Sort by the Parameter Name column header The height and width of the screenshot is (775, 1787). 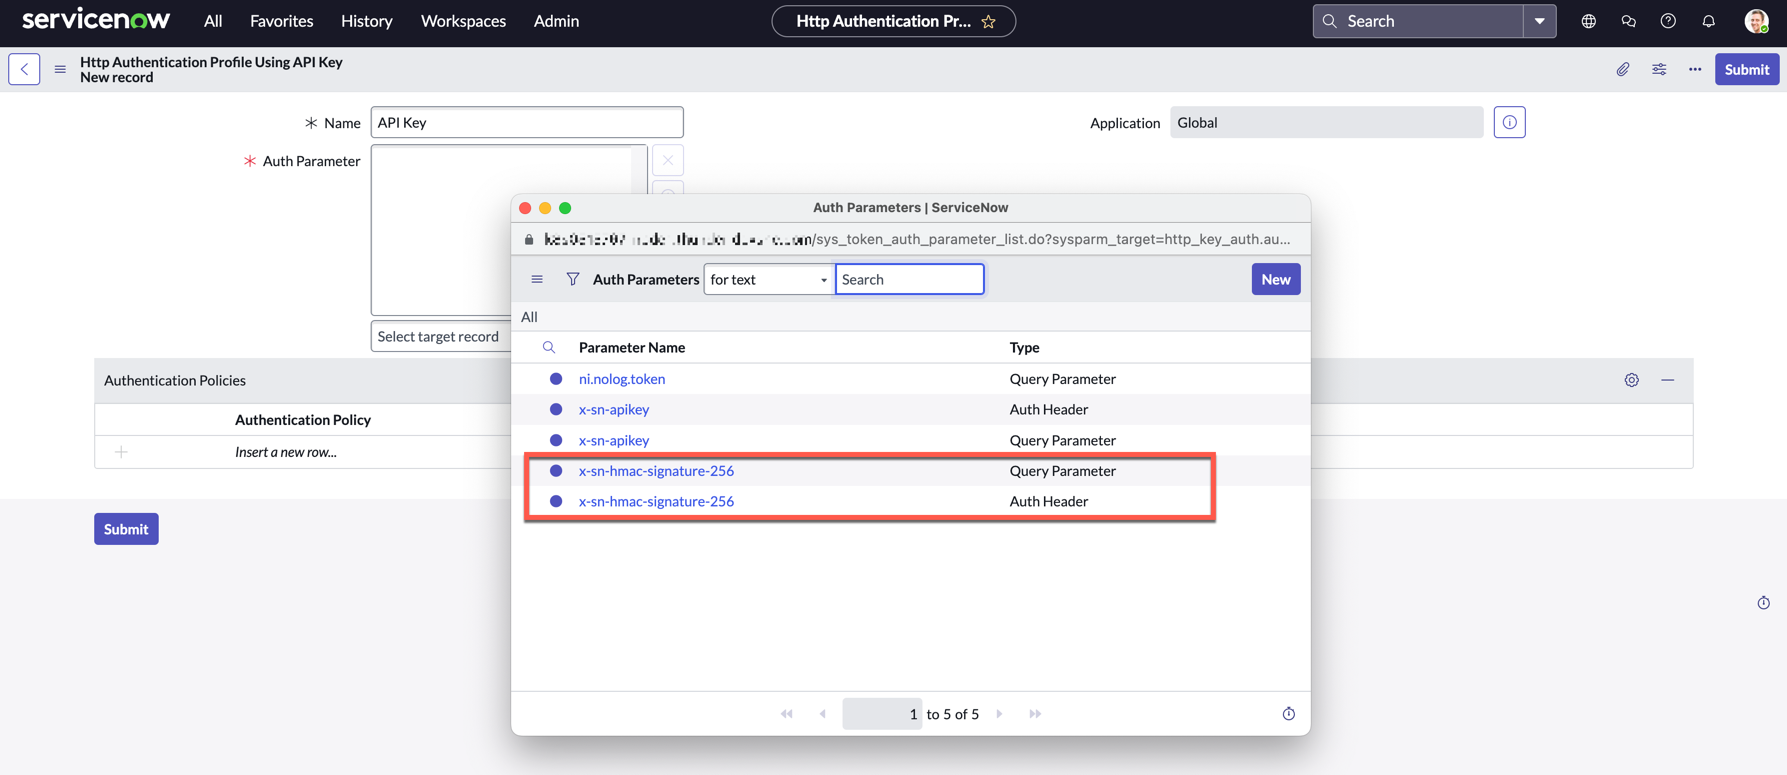[x=632, y=347]
